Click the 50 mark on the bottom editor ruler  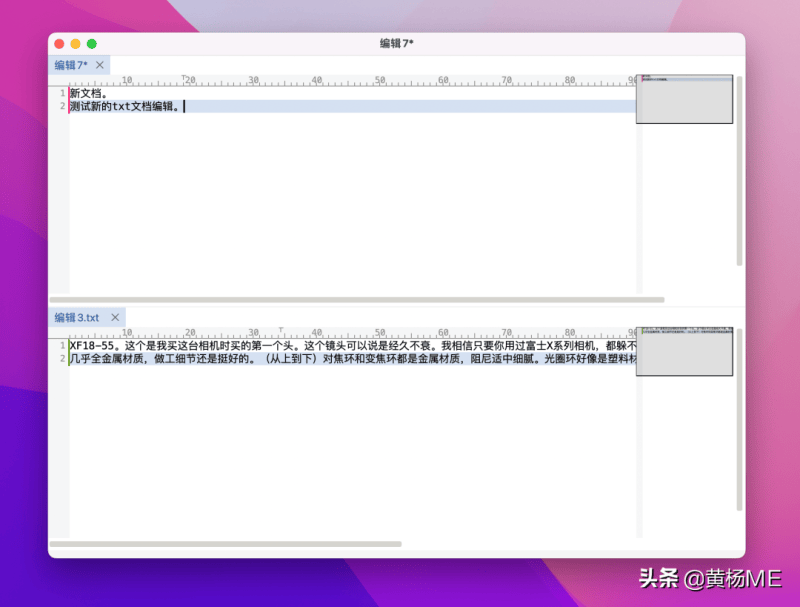click(x=379, y=332)
